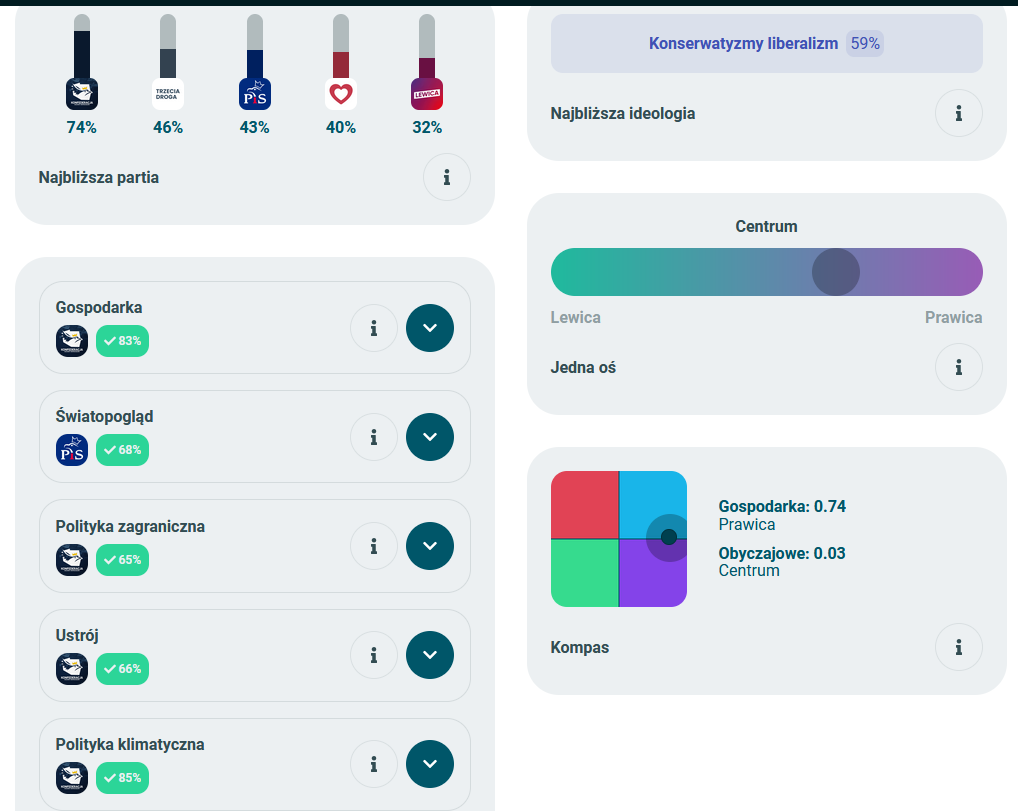1018x811 pixels.
Task: Click the 59% ideology match badge
Action: tap(865, 44)
